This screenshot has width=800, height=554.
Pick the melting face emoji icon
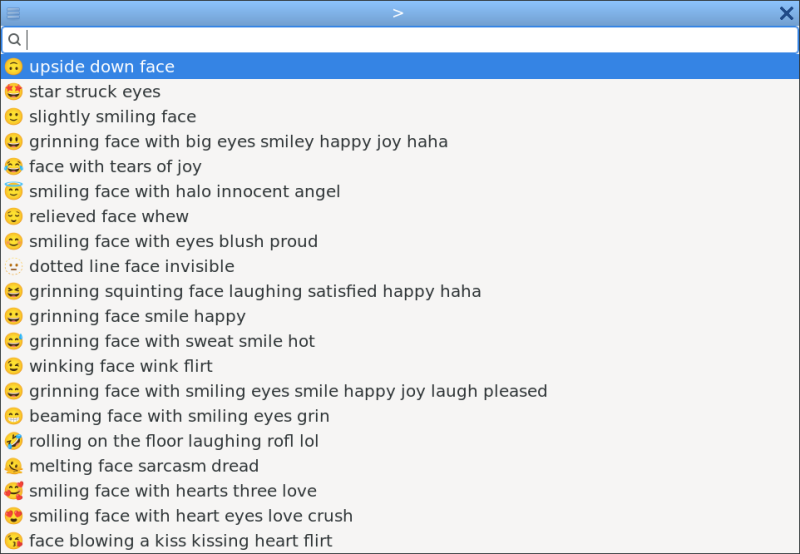(13, 466)
